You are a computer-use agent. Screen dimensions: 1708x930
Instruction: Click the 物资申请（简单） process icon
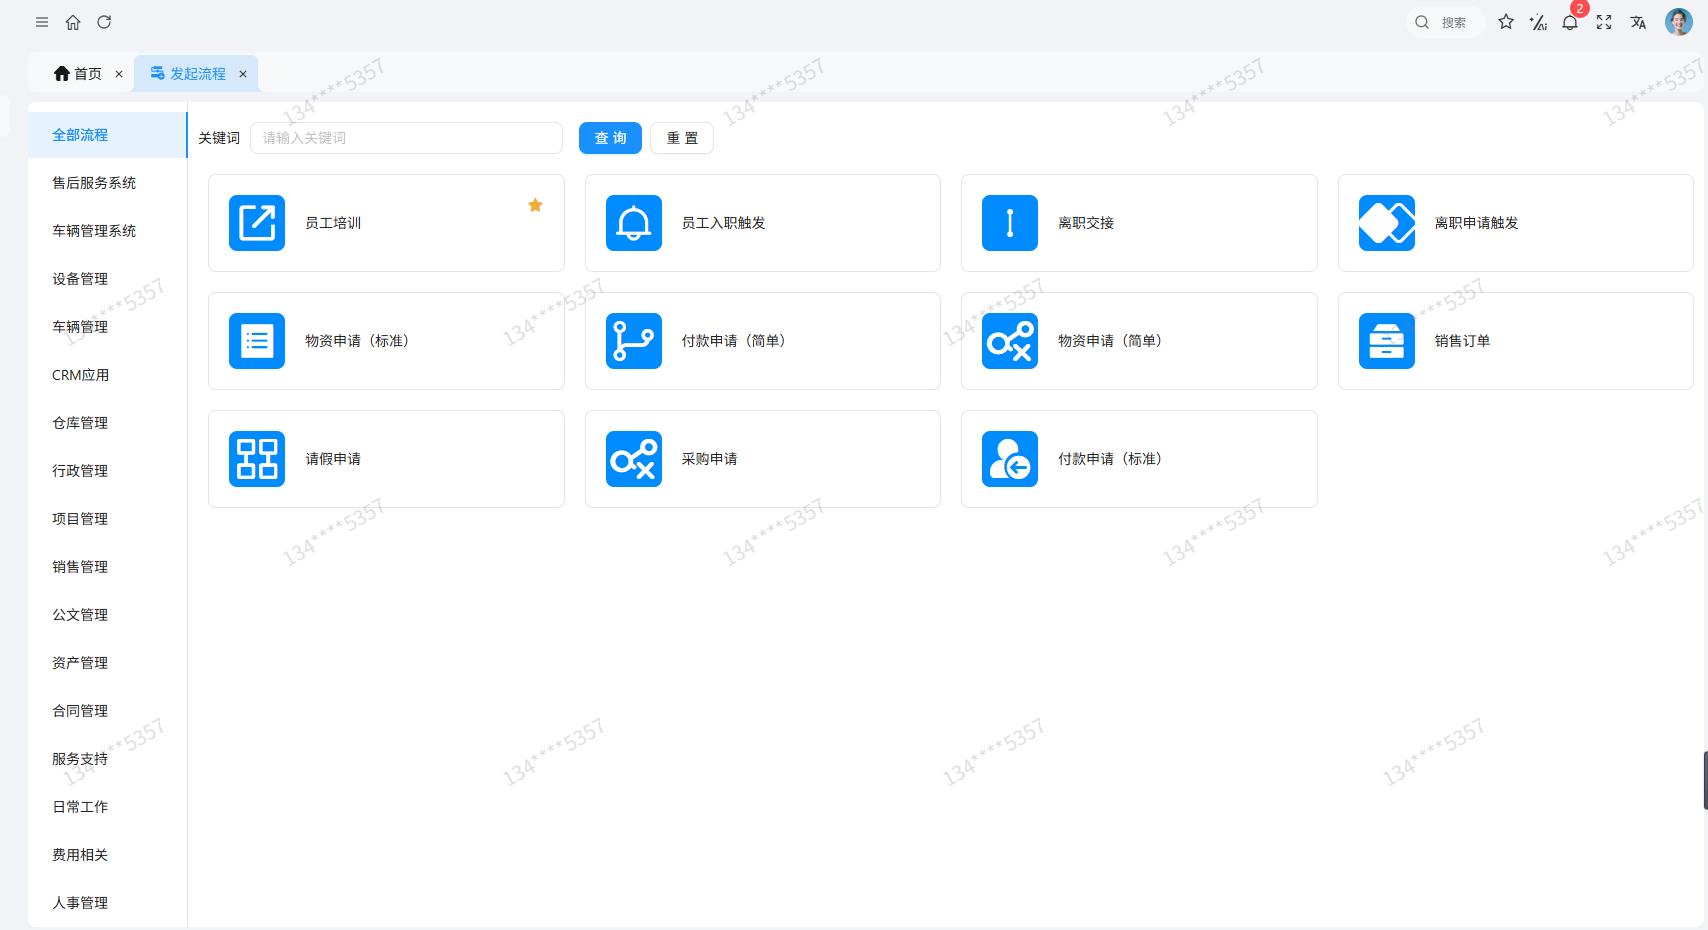1010,341
